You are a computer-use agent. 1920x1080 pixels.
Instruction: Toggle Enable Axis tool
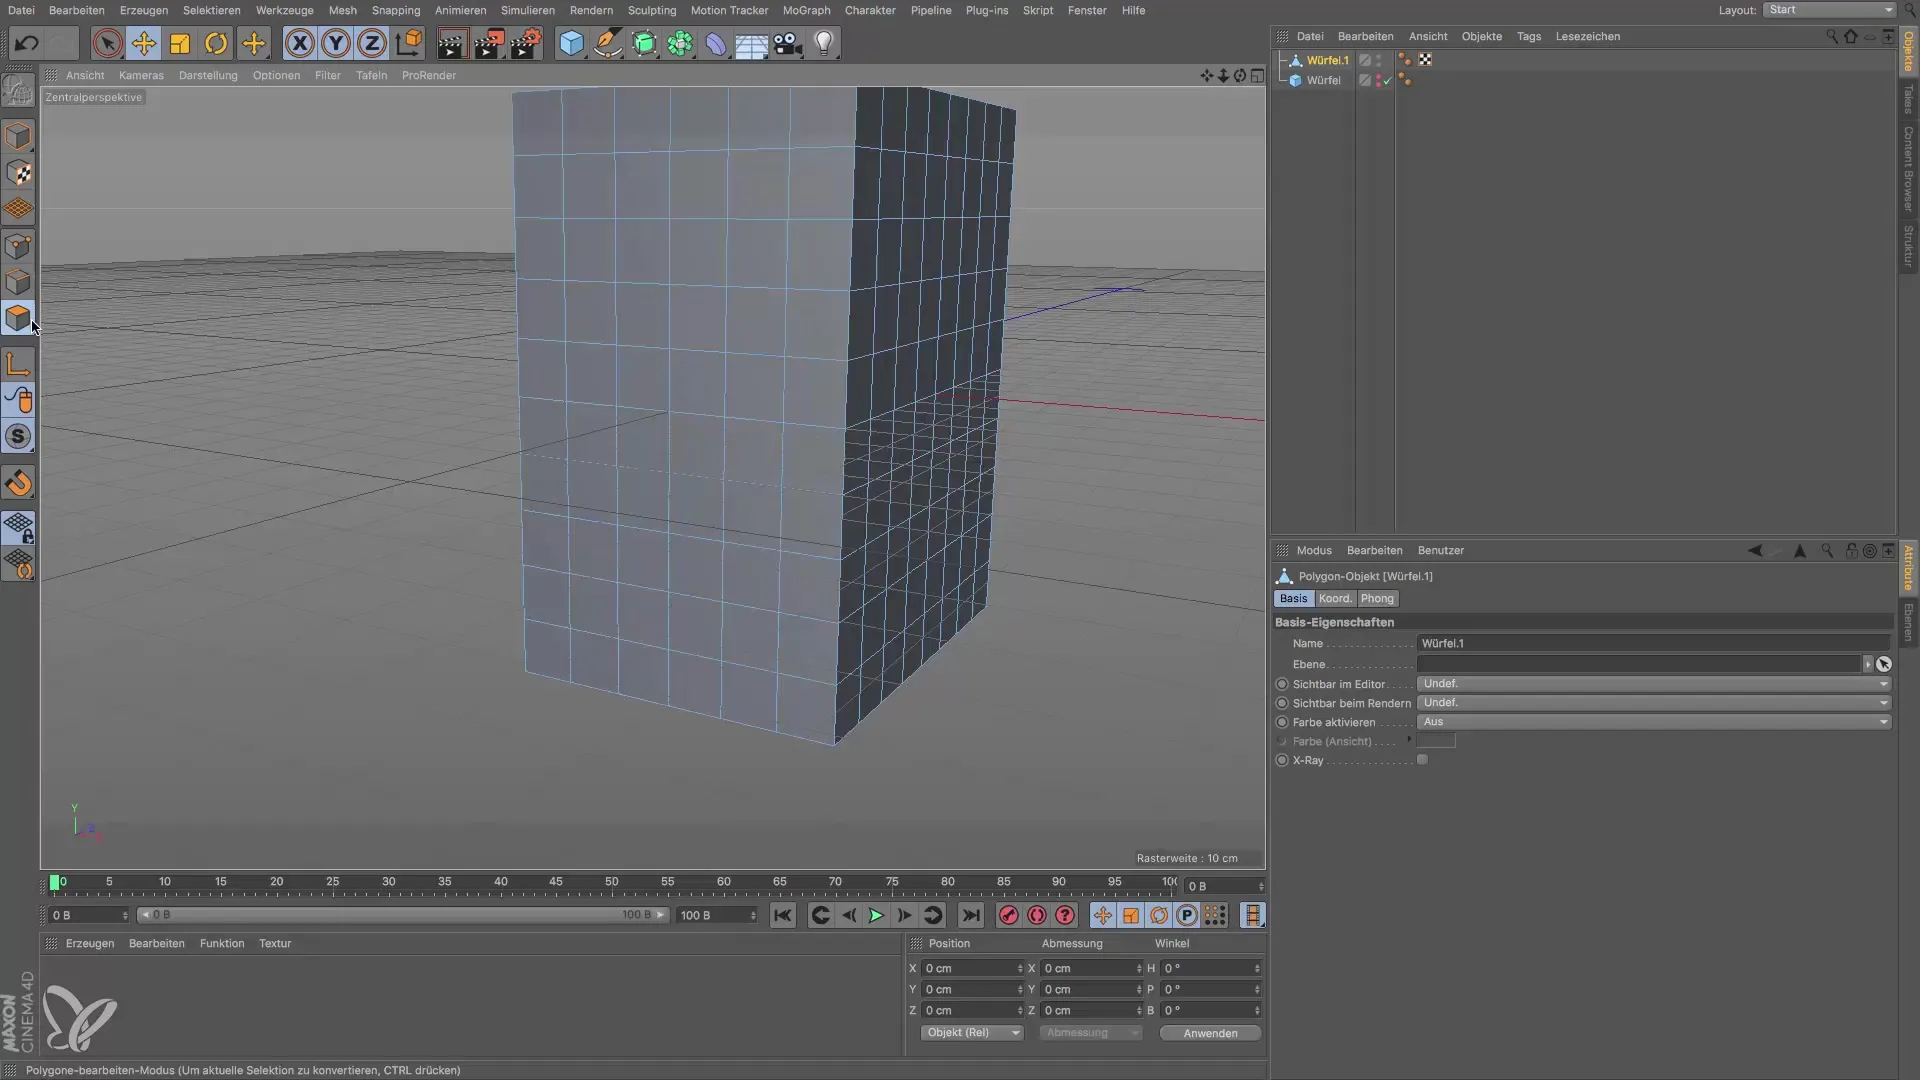pos(18,364)
